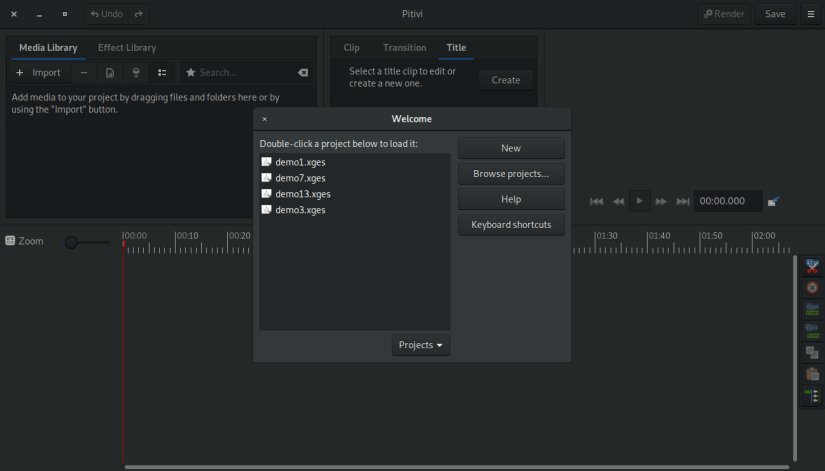Click the Zoom fit icon left of timeline

pyautogui.click(x=10, y=240)
